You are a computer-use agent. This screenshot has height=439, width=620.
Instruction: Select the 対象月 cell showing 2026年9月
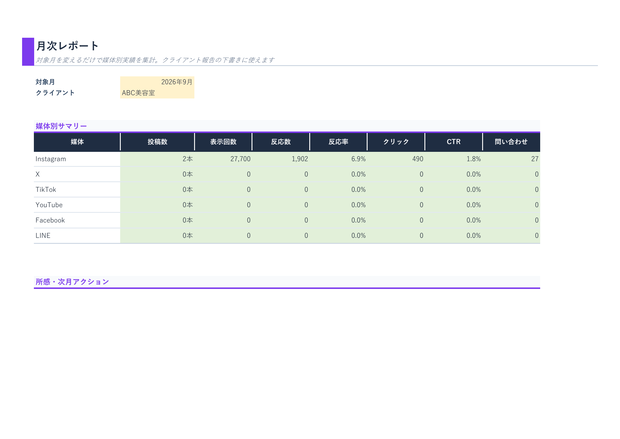[x=157, y=82]
